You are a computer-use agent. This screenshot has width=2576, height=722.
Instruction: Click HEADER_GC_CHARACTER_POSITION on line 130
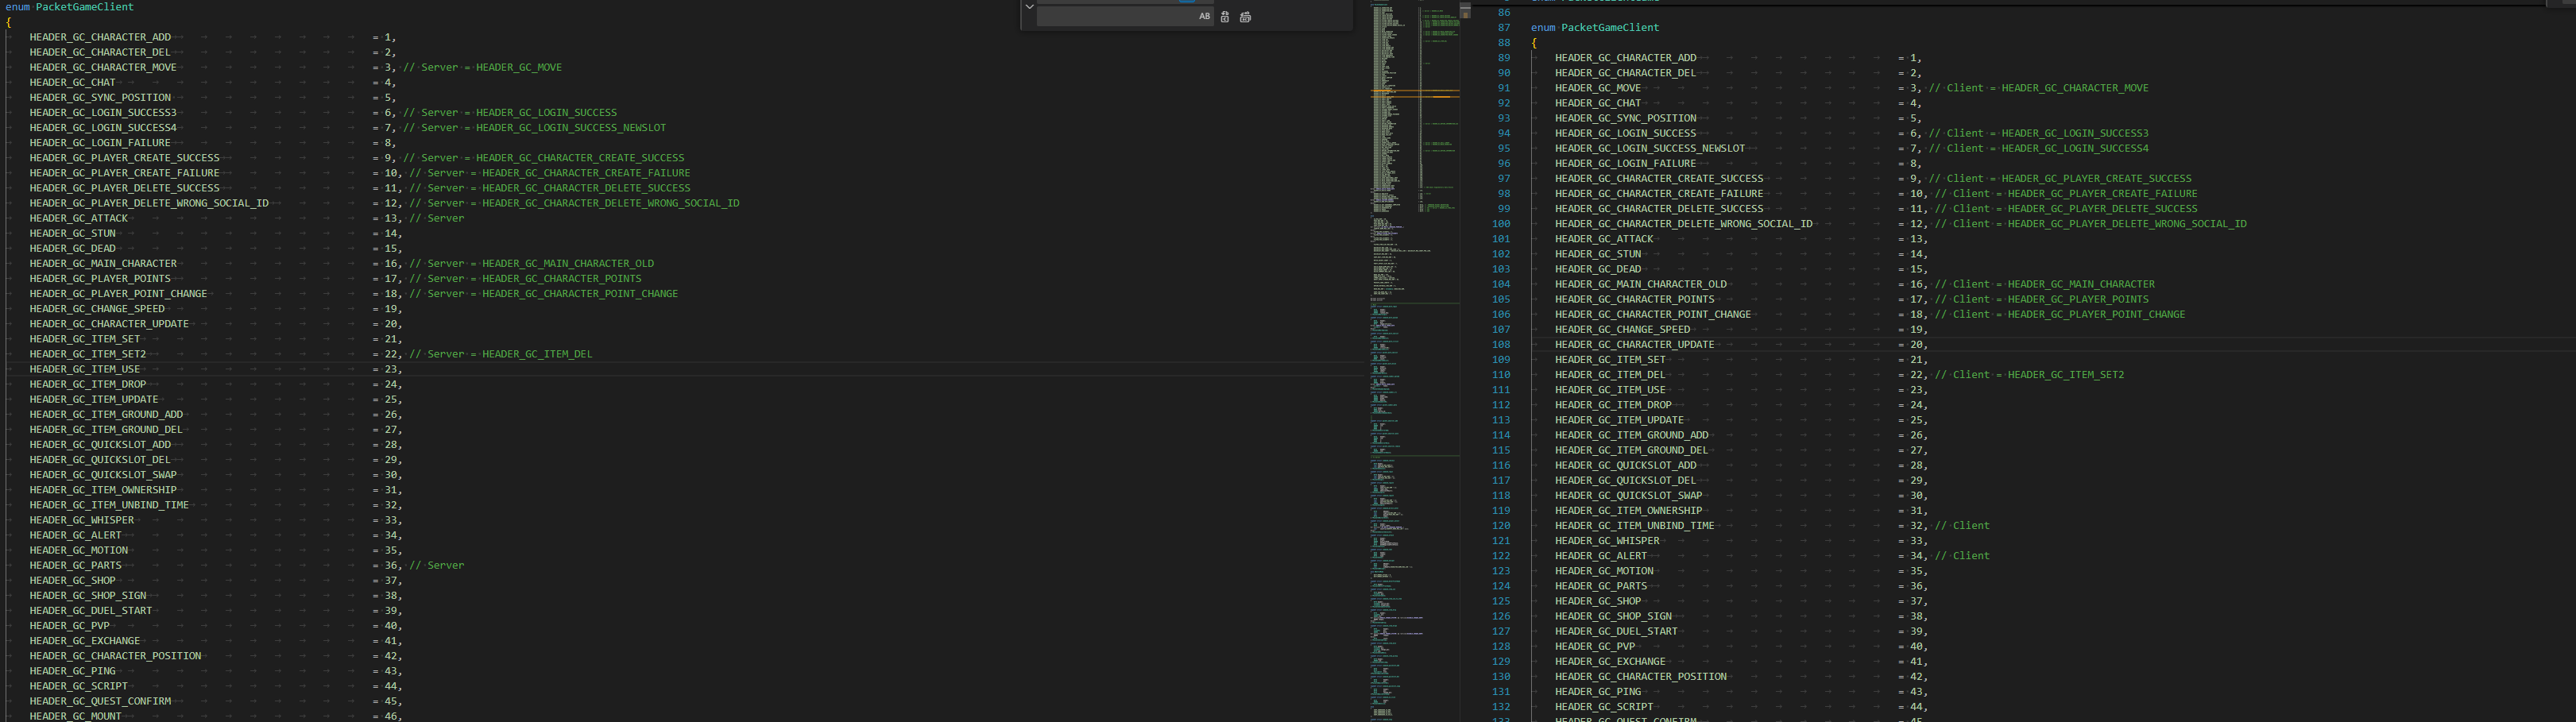(x=1641, y=677)
